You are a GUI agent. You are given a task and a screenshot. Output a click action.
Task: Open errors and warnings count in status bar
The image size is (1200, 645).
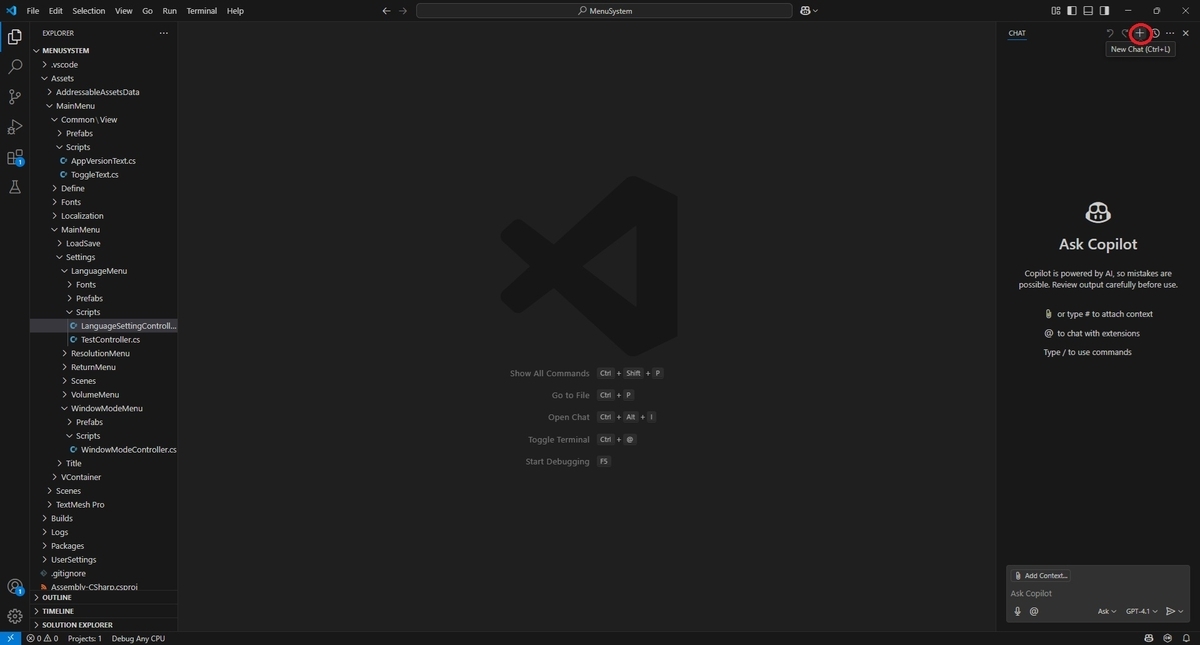pyautogui.click(x=42, y=638)
